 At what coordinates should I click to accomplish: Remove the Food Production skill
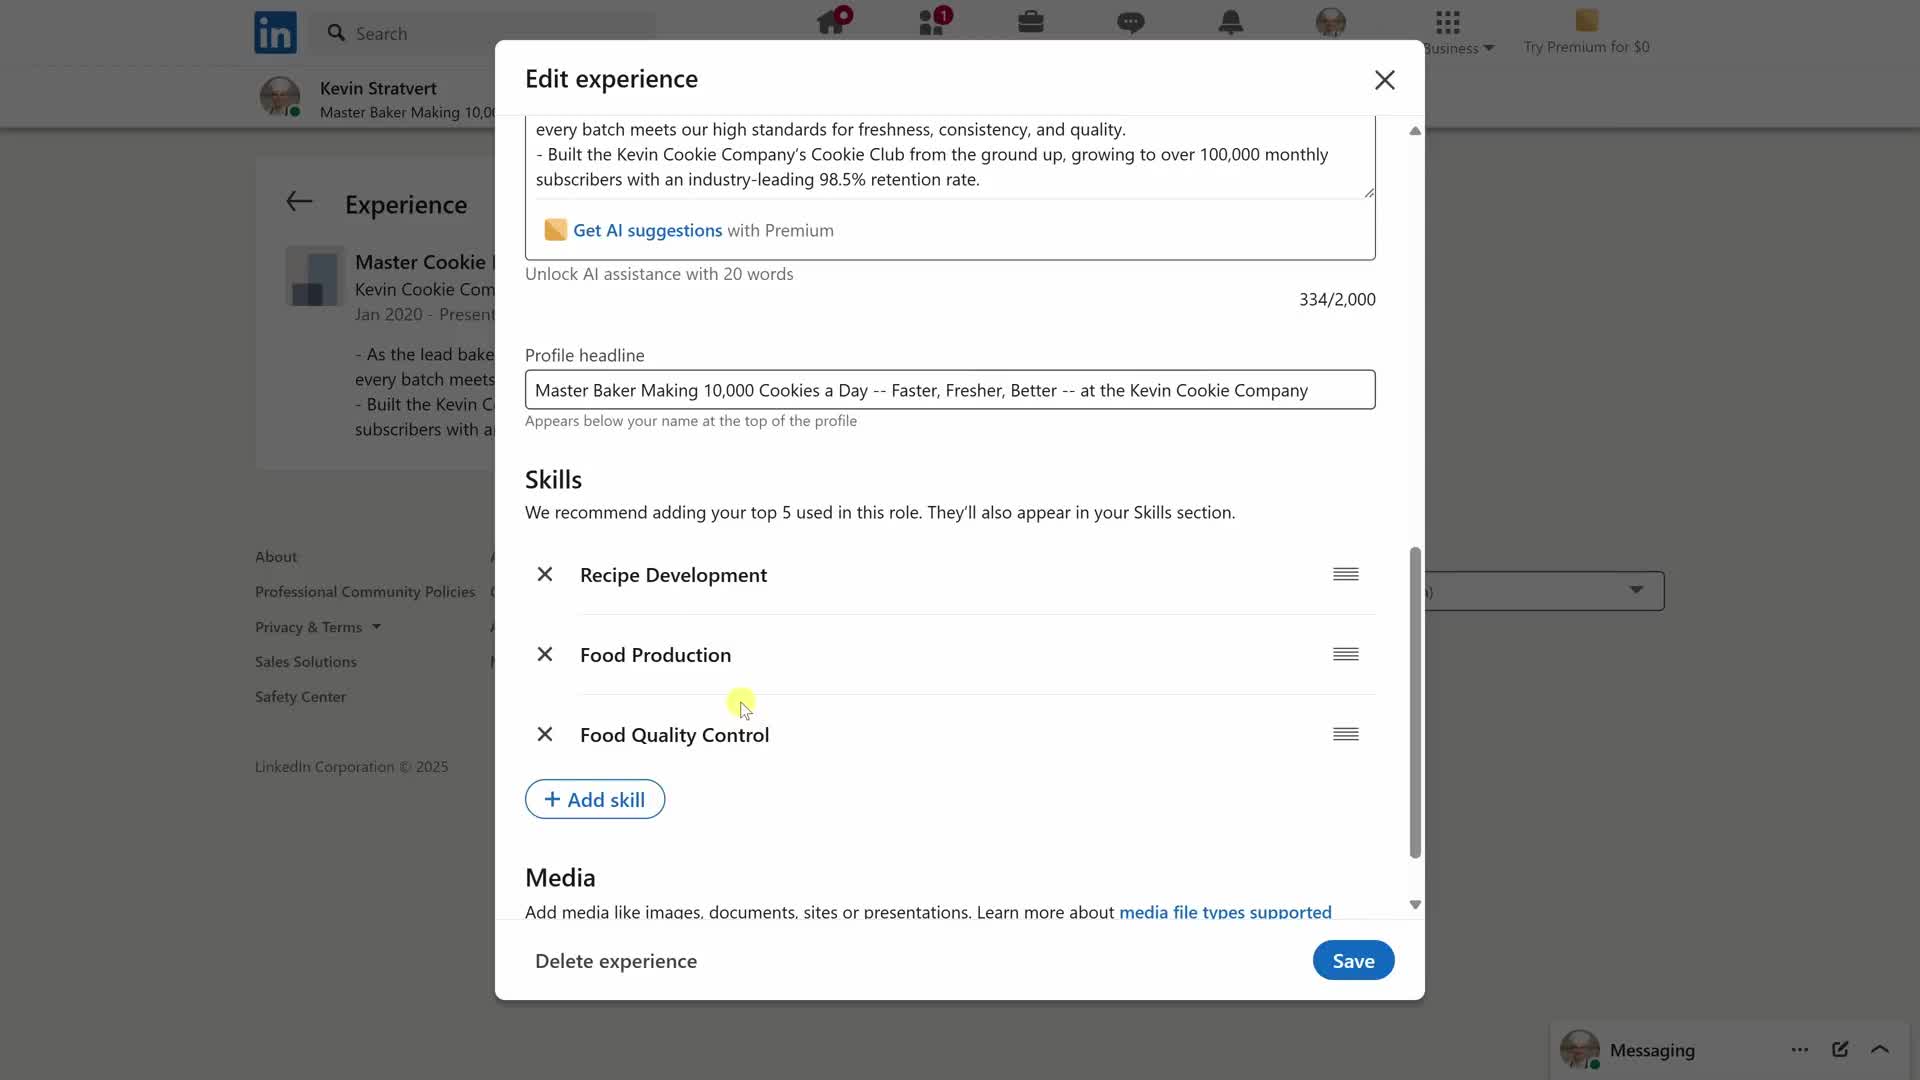click(x=545, y=654)
